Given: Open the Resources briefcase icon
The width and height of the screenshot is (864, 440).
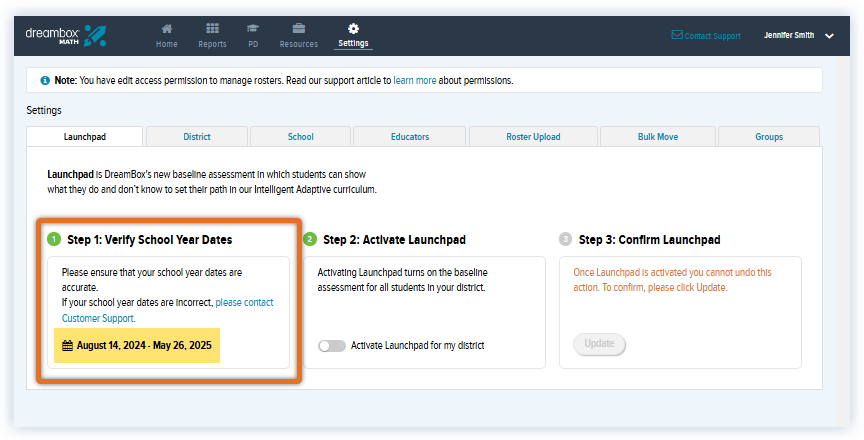Looking at the screenshot, I should 299,28.
